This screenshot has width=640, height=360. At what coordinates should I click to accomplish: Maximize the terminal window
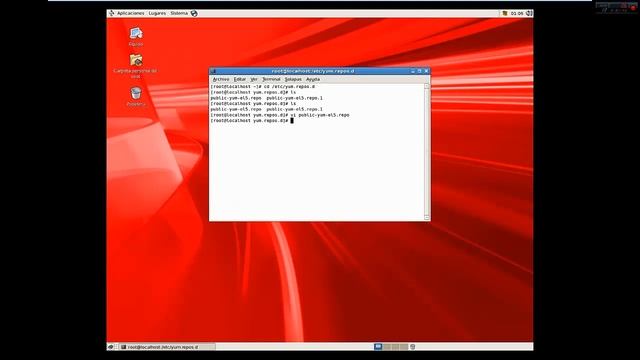tap(419, 71)
